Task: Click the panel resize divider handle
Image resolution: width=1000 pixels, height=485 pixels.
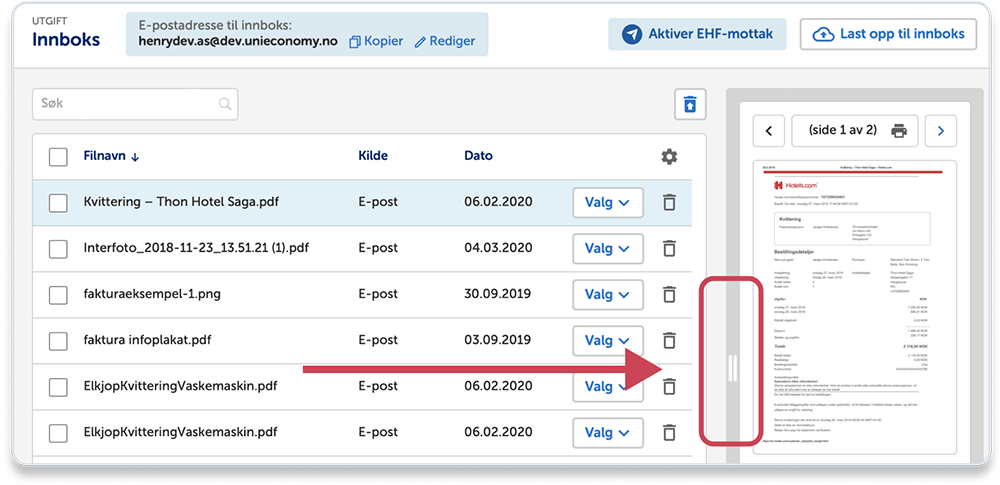Action: [733, 367]
